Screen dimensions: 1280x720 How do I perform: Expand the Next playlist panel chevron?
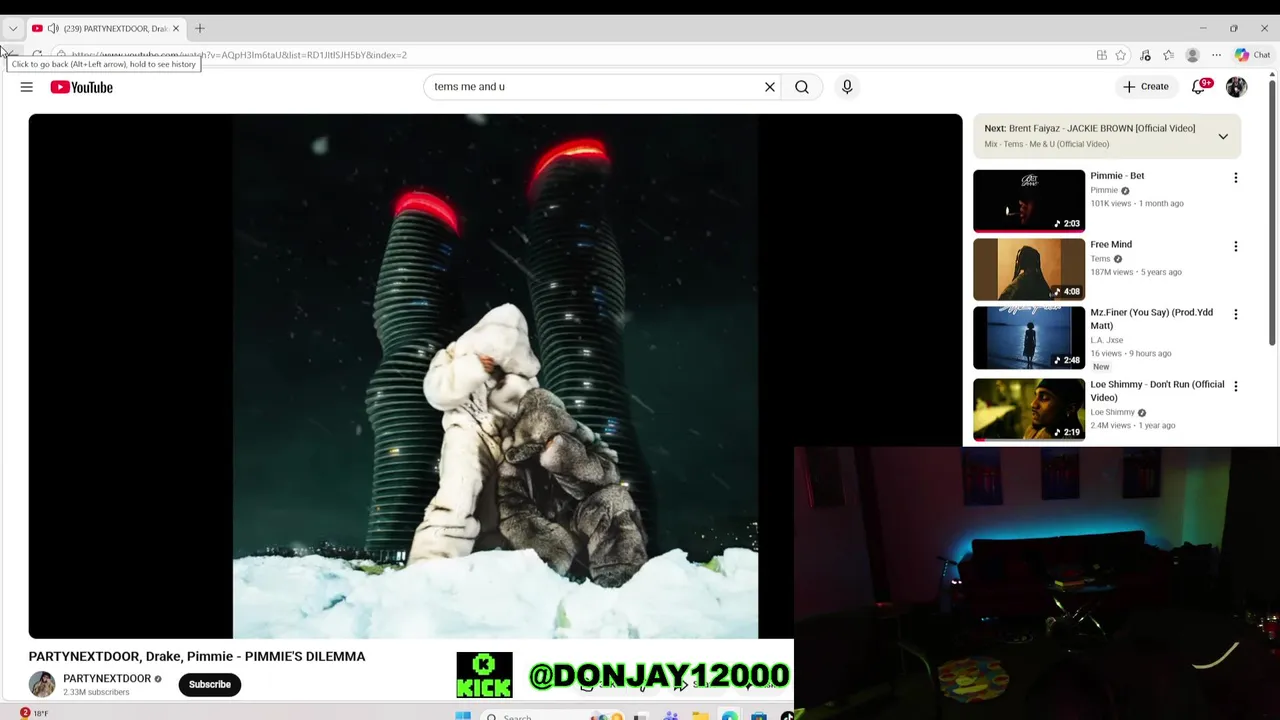pos(1223,136)
